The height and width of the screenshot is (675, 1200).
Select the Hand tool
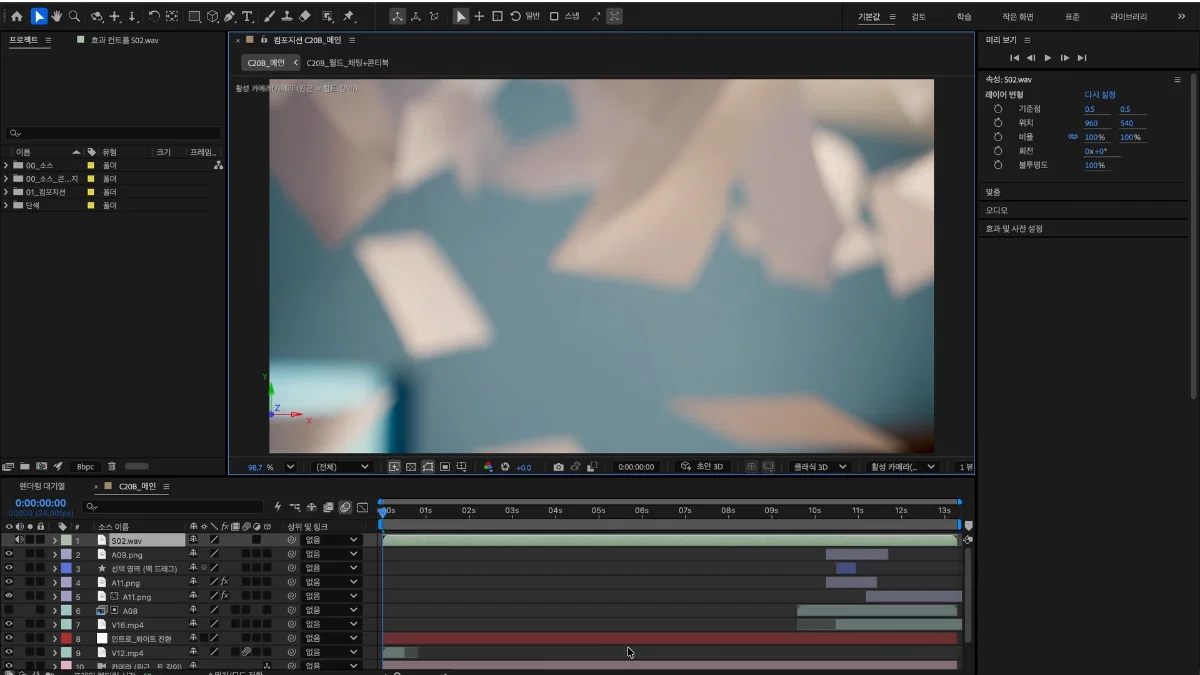pyautogui.click(x=56, y=16)
